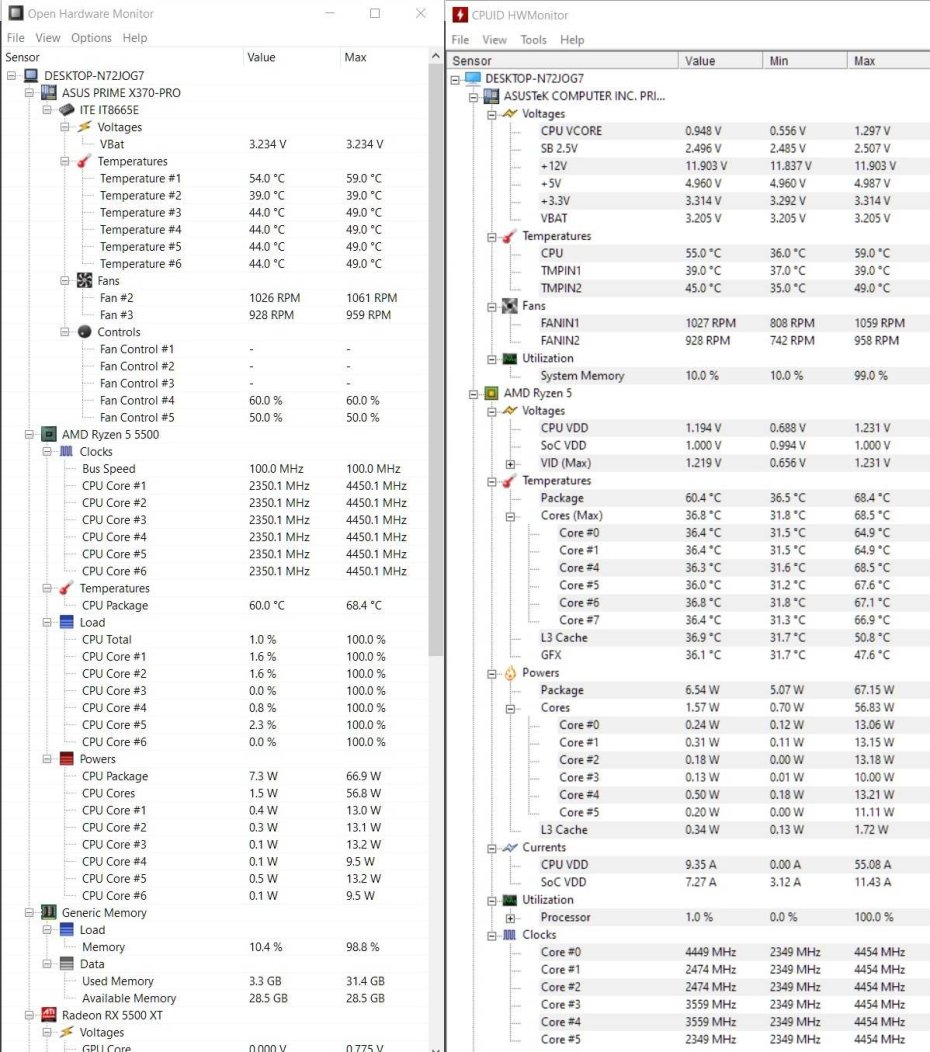Collapse the Powers Cores group in HWMonitor
Viewport: 930px width, 1052px height.
point(511,708)
